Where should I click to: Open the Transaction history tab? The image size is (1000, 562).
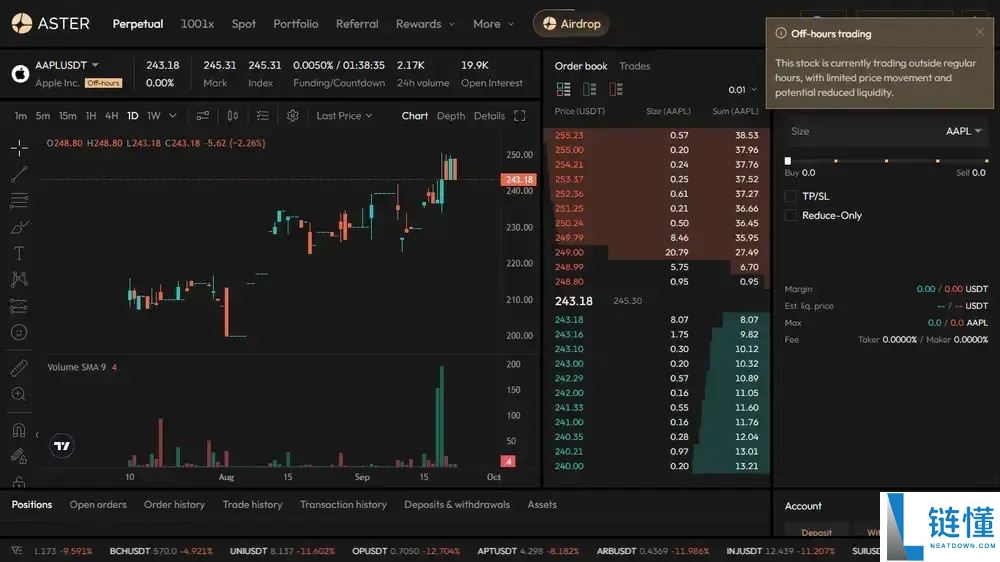[343, 505]
